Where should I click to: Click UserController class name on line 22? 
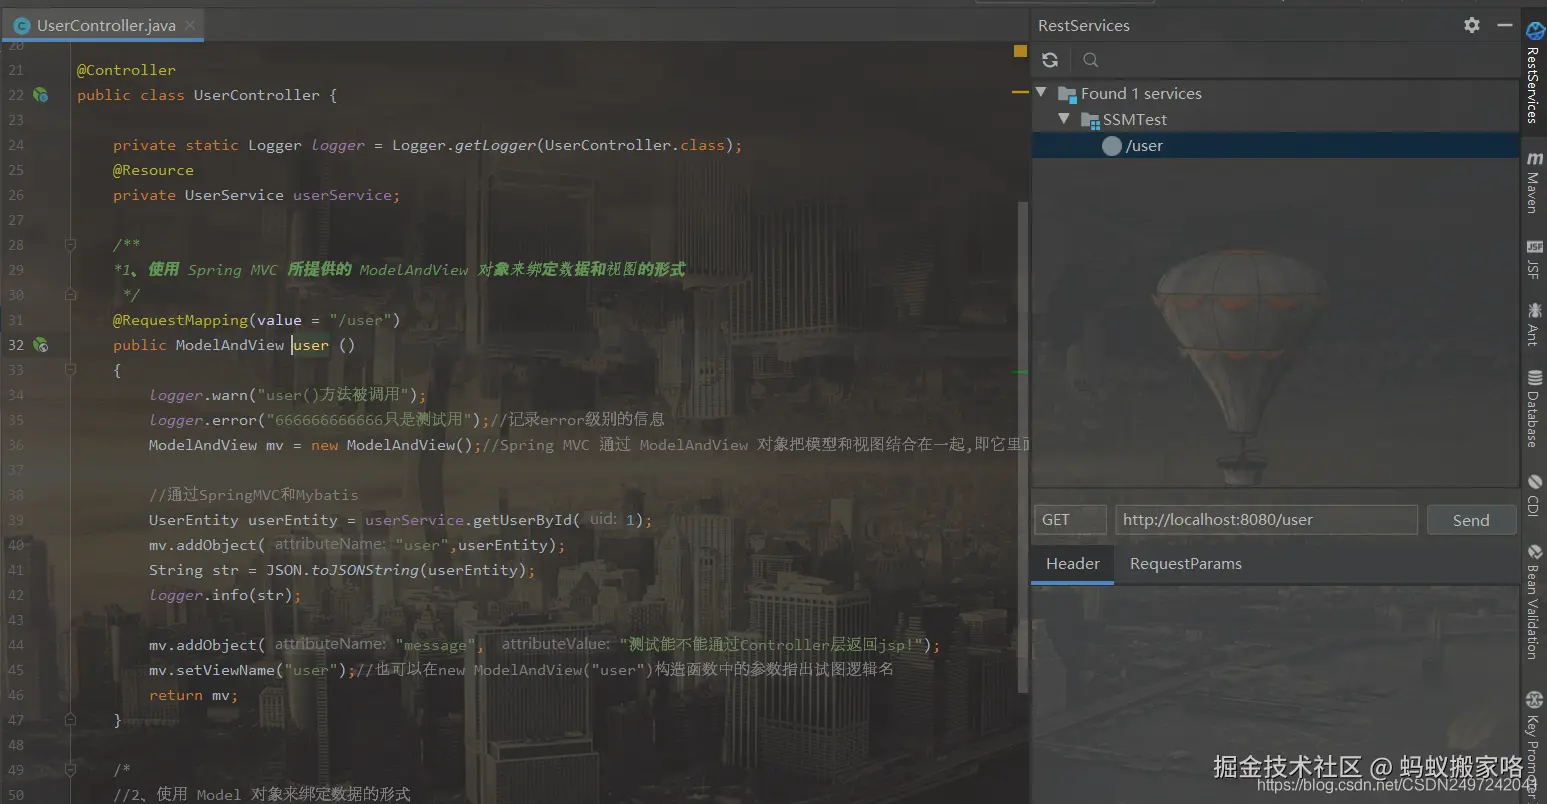coord(257,95)
